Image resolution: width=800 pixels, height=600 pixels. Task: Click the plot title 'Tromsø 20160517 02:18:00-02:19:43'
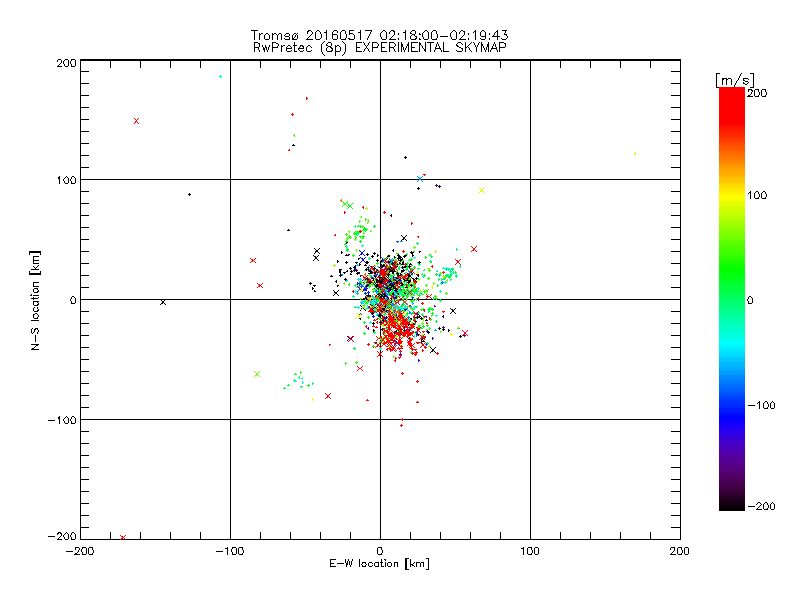pos(379,35)
